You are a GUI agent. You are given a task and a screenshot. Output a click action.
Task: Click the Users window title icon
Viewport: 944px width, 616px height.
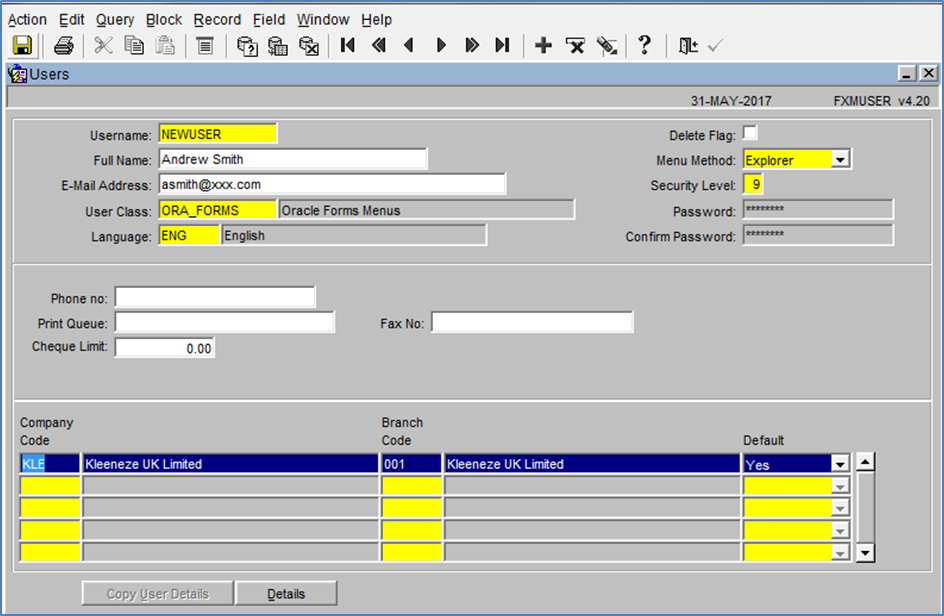point(17,74)
